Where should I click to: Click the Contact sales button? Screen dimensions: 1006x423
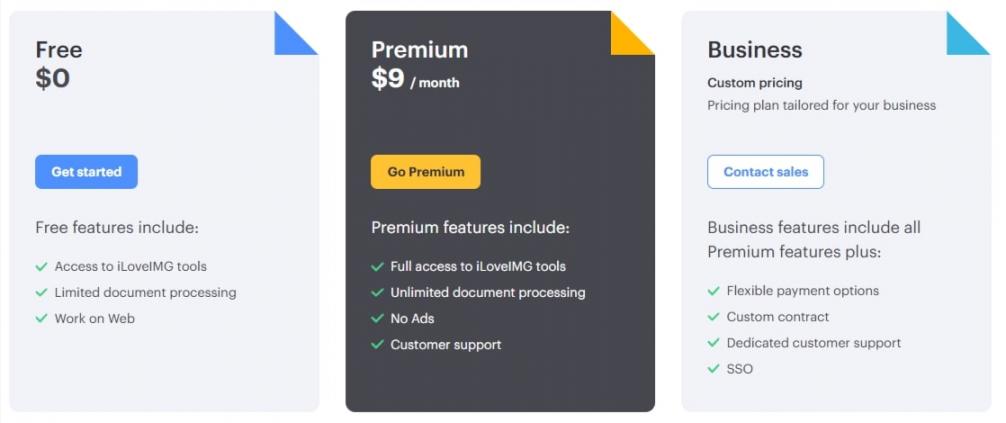click(x=765, y=172)
